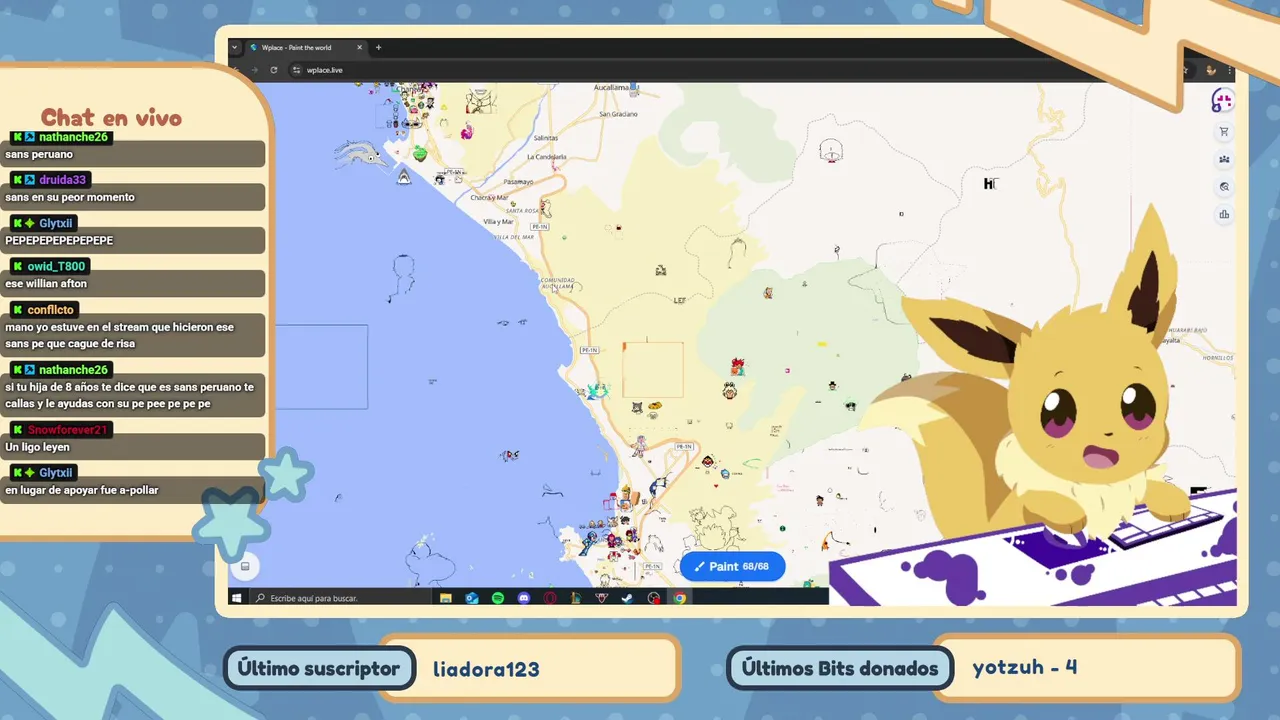This screenshot has height=720, width=1280.
Task: Click the 'Escribe aquí para buscar' search box
Action: (x=338, y=598)
